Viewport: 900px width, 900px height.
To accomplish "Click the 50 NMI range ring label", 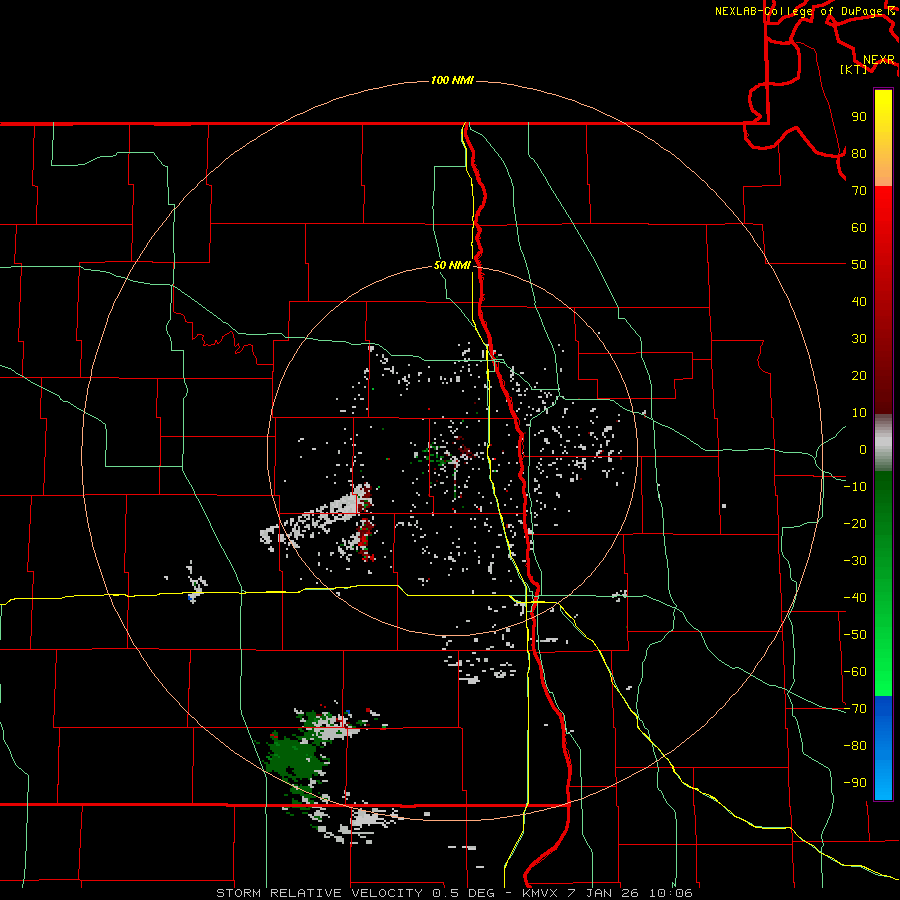I will click(452, 265).
